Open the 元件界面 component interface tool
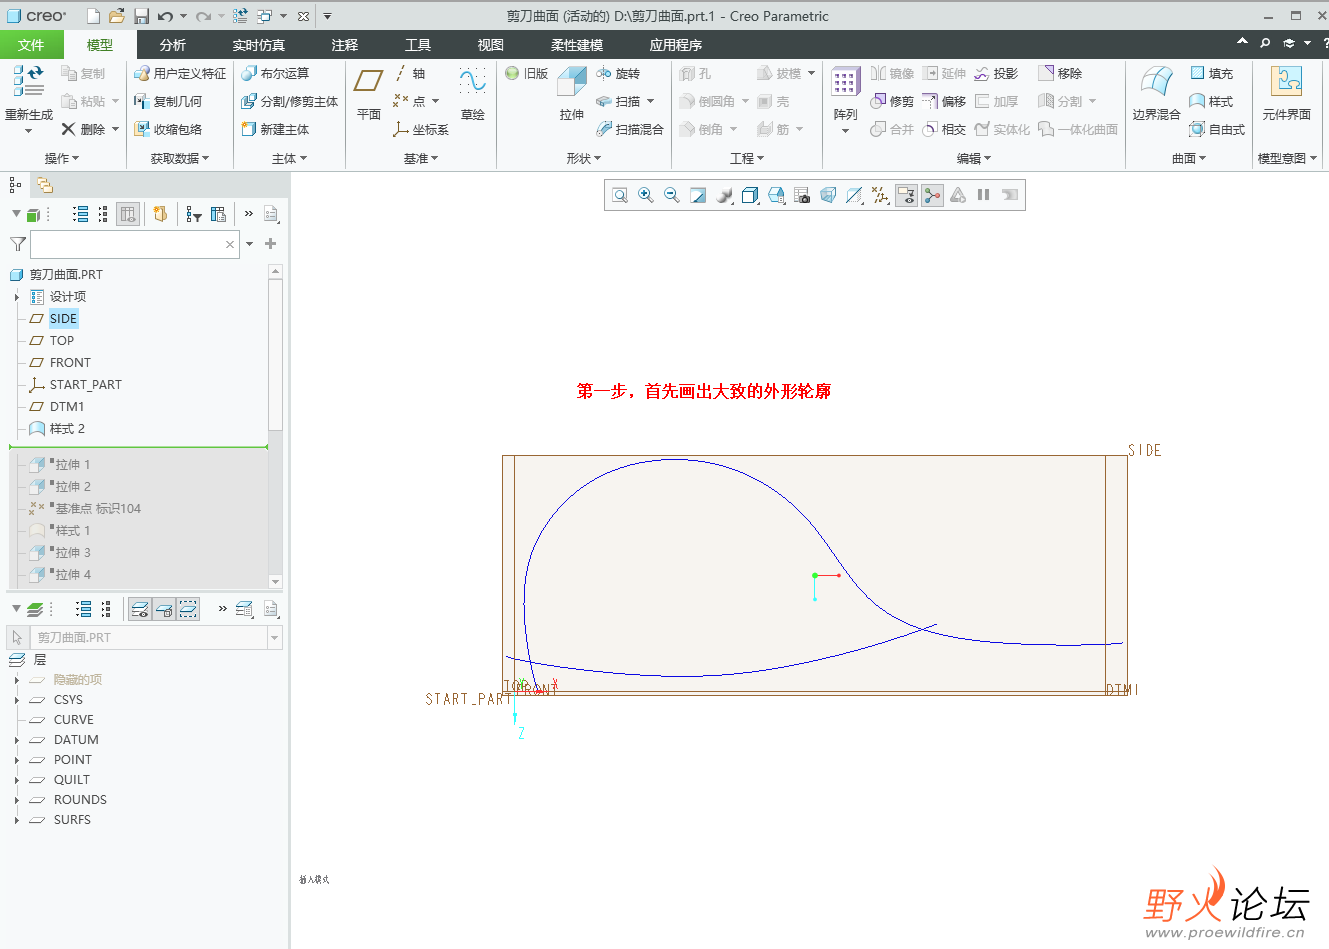Image resolution: width=1329 pixels, height=949 pixels. [x=1286, y=94]
